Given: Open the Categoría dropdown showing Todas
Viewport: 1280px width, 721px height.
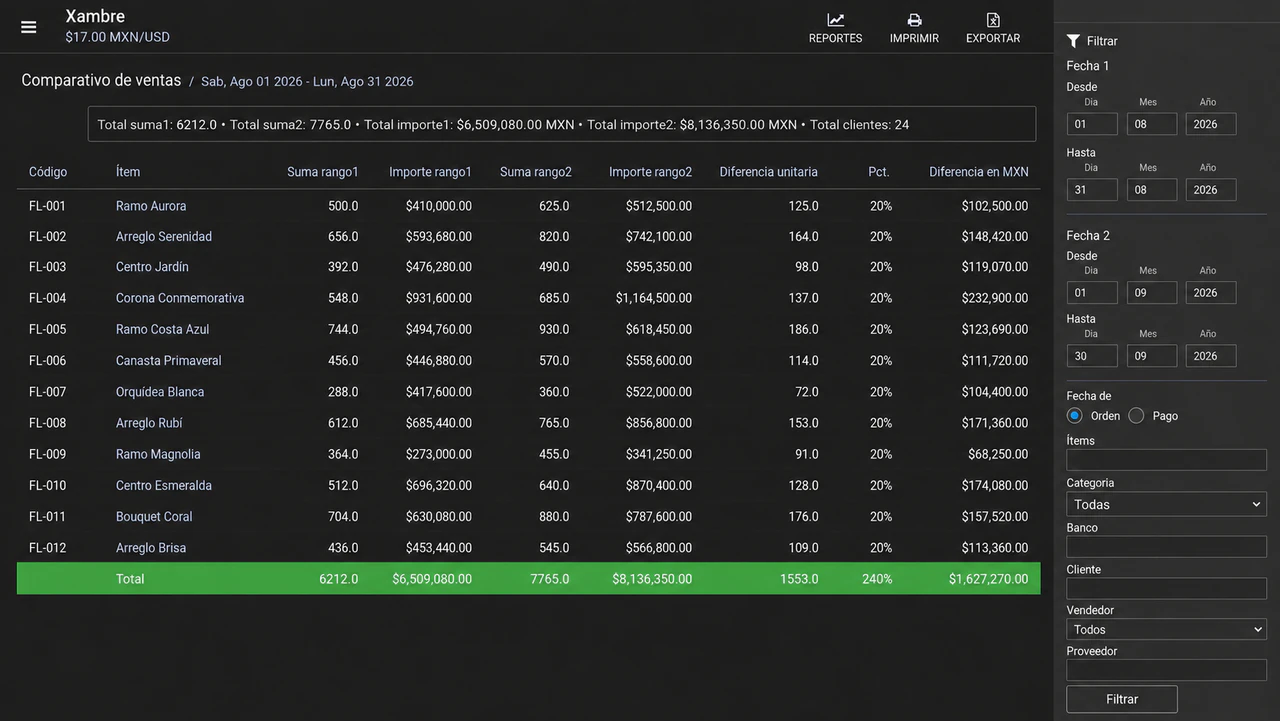Looking at the screenshot, I should 1166,504.
